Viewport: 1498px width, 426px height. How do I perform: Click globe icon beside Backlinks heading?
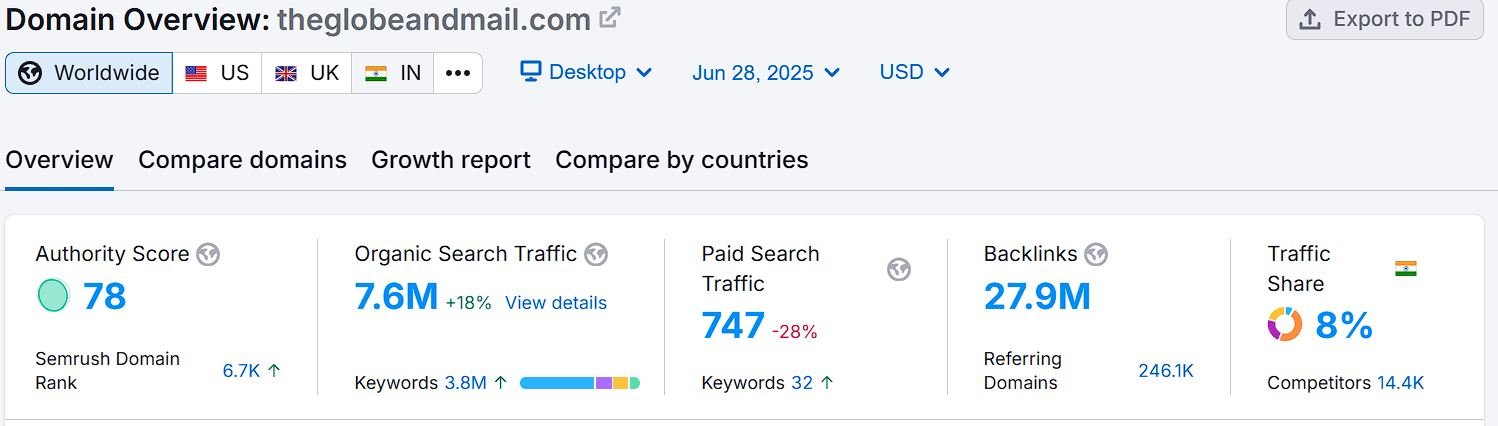[x=1096, y=254]
